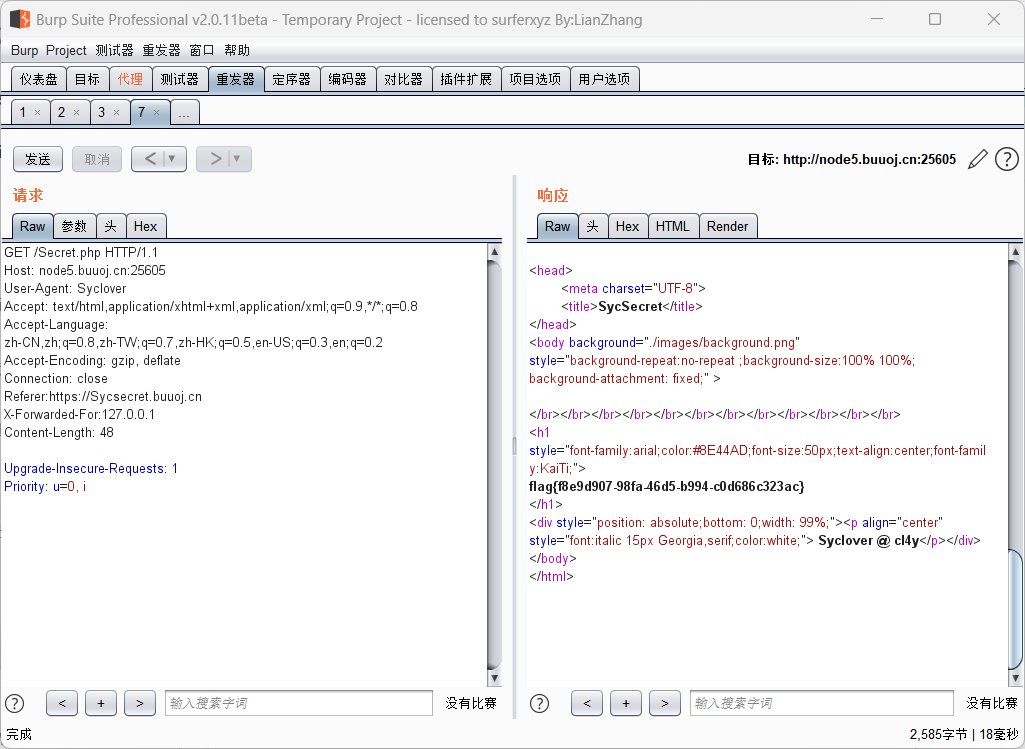Viewport: 1025px width, 749px height.
Task: Go to next request search match
Action: point(140,703)
